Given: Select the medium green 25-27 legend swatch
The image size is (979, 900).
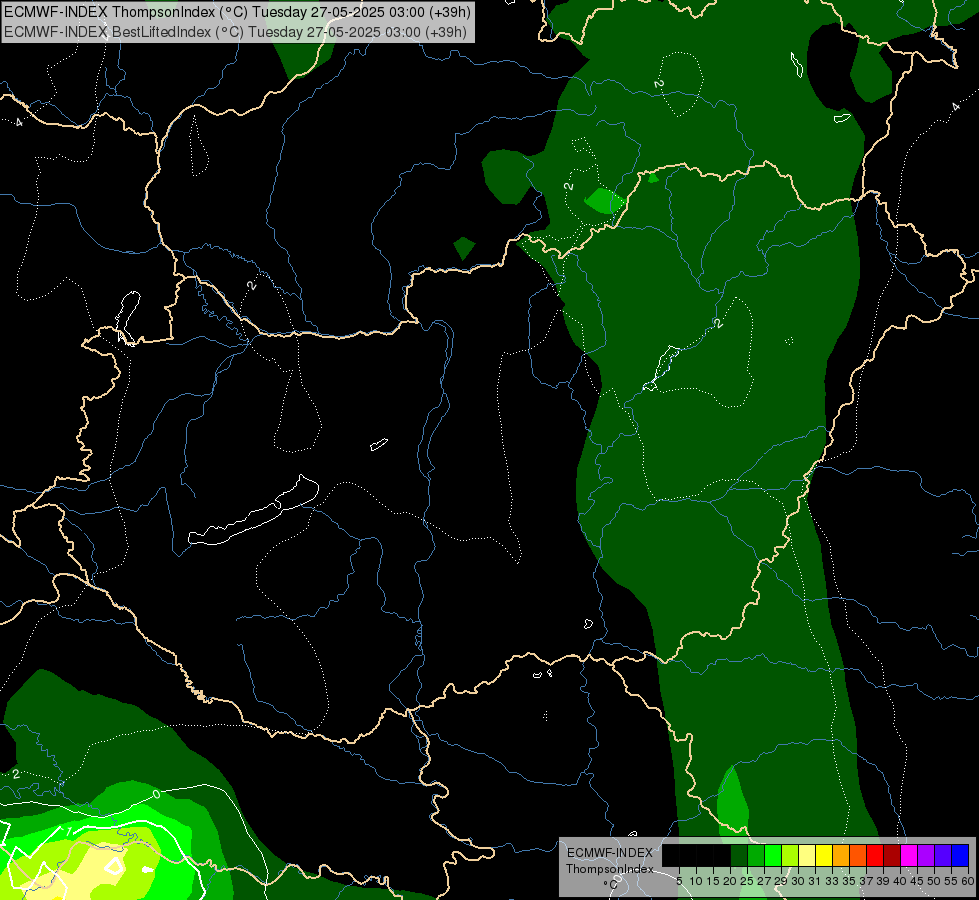Looking at the screenshot, I should 756,855.
